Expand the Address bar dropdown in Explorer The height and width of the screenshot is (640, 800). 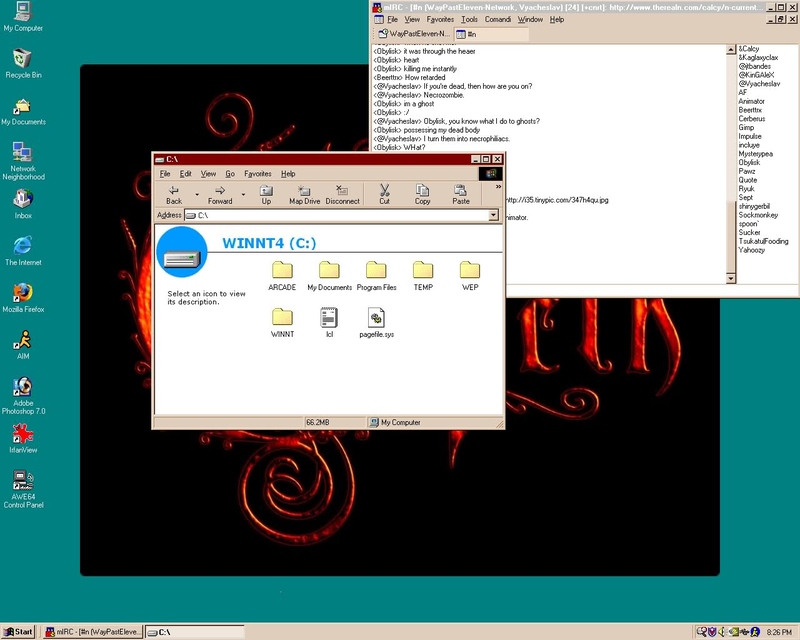(x=493, y=215)
